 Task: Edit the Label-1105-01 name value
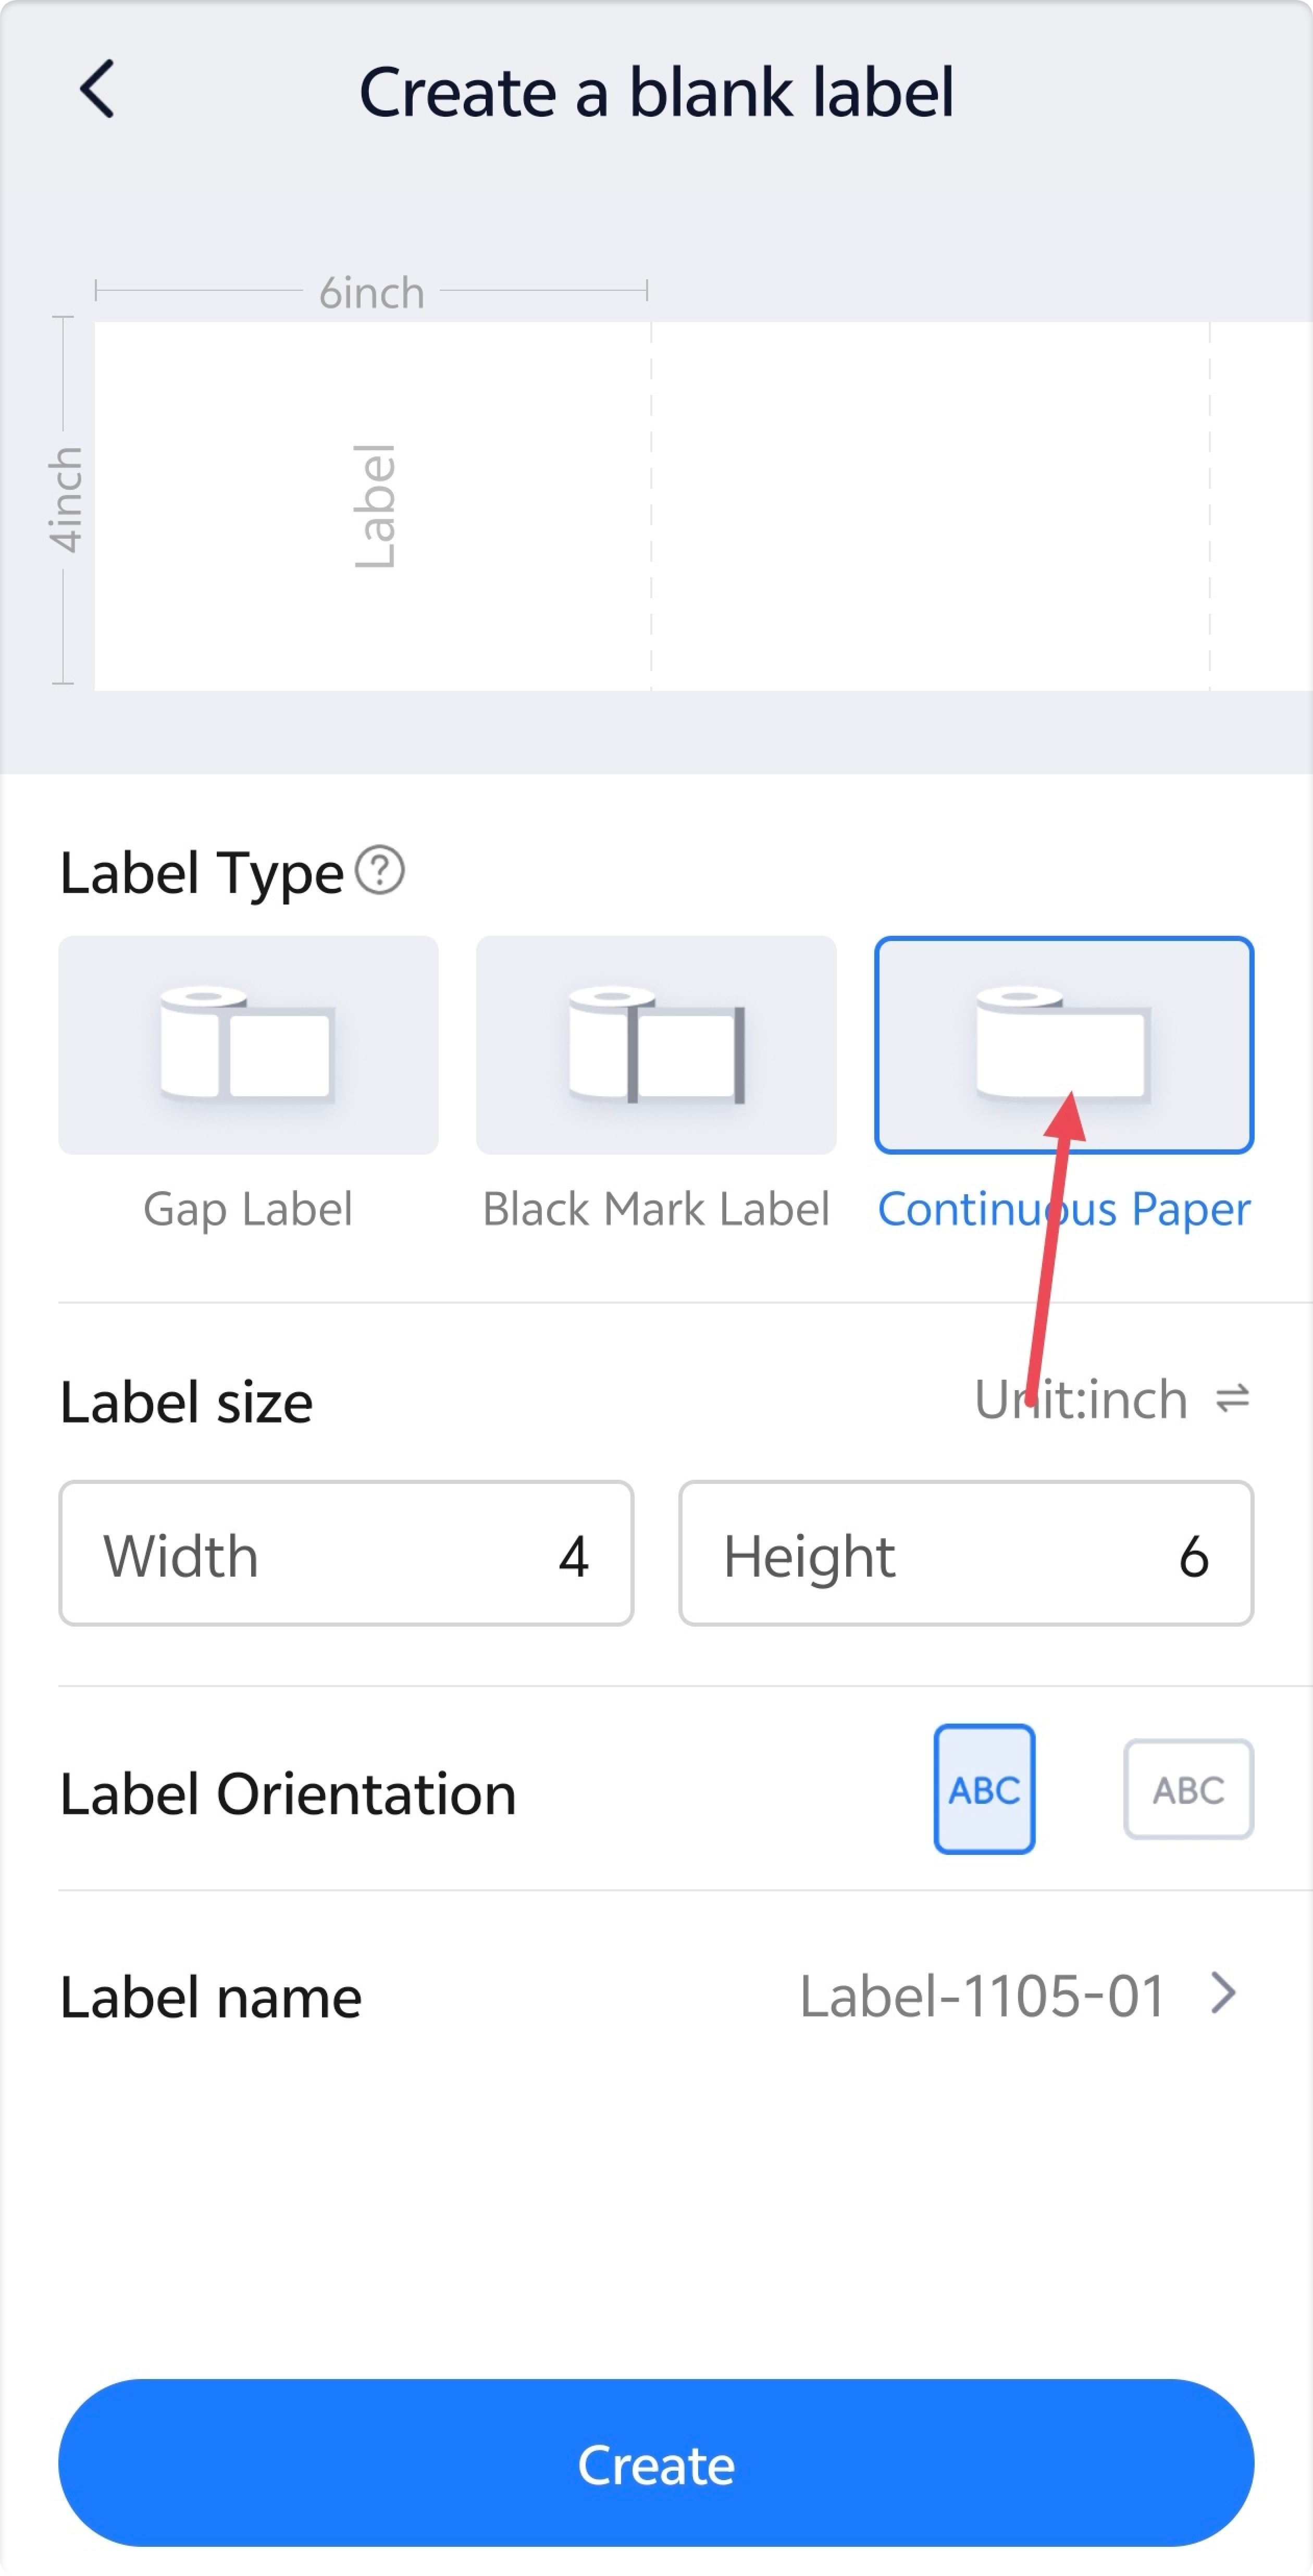[982, 1996]
